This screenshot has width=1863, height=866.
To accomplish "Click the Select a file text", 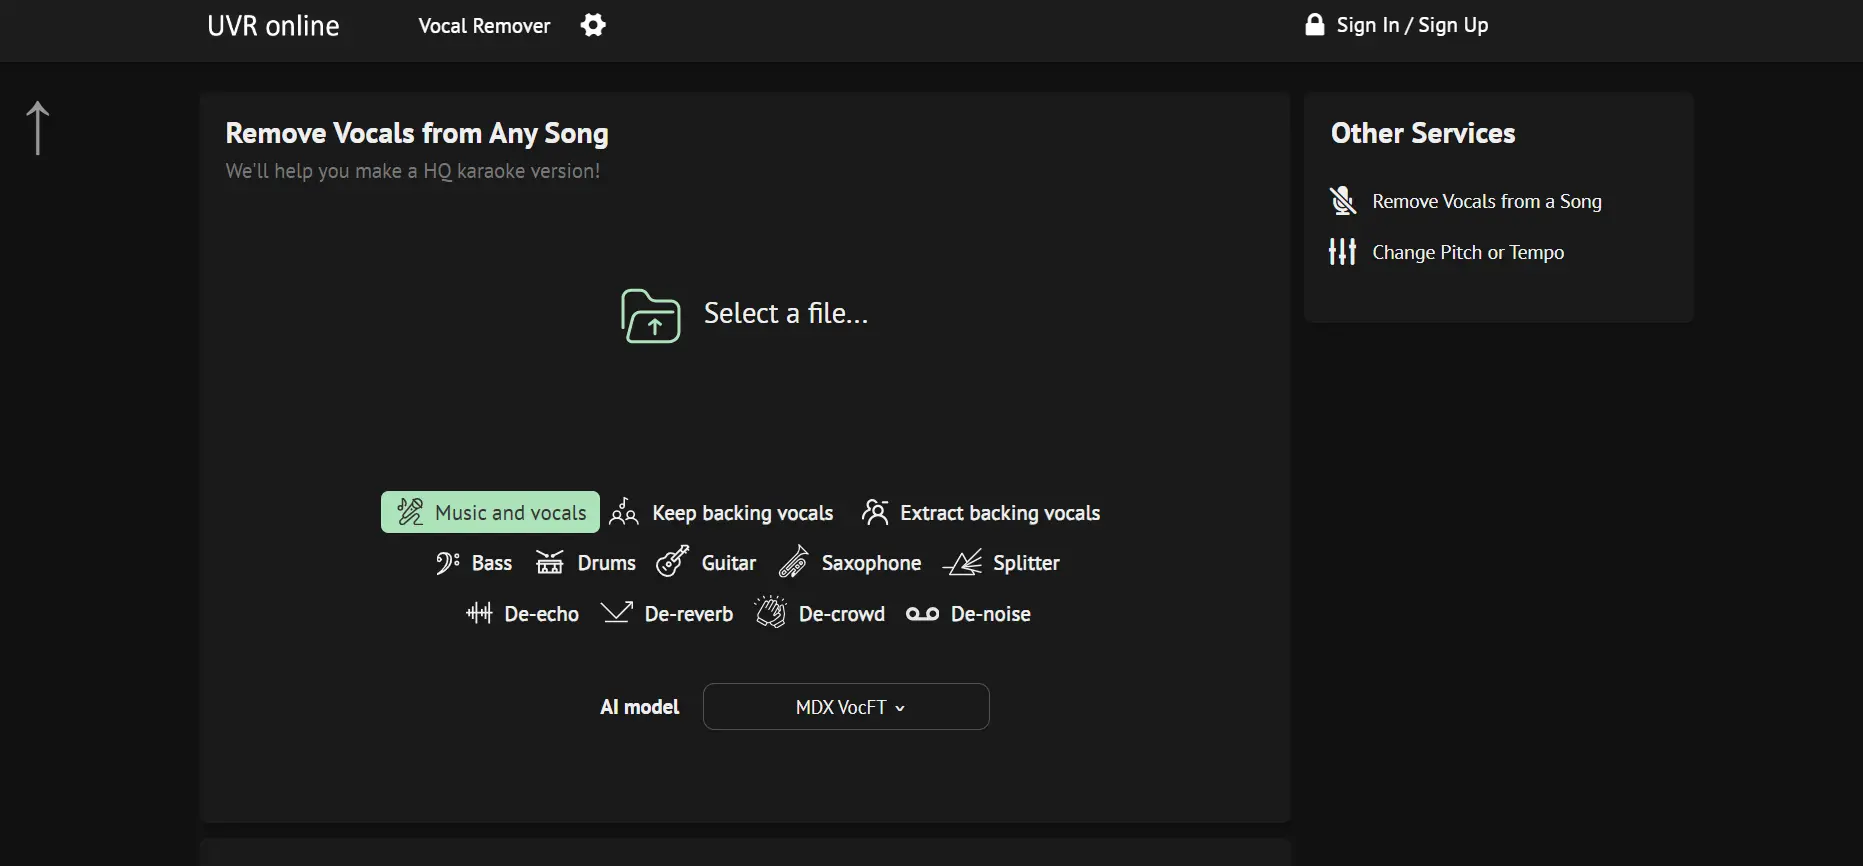I will tap(786, 314).
